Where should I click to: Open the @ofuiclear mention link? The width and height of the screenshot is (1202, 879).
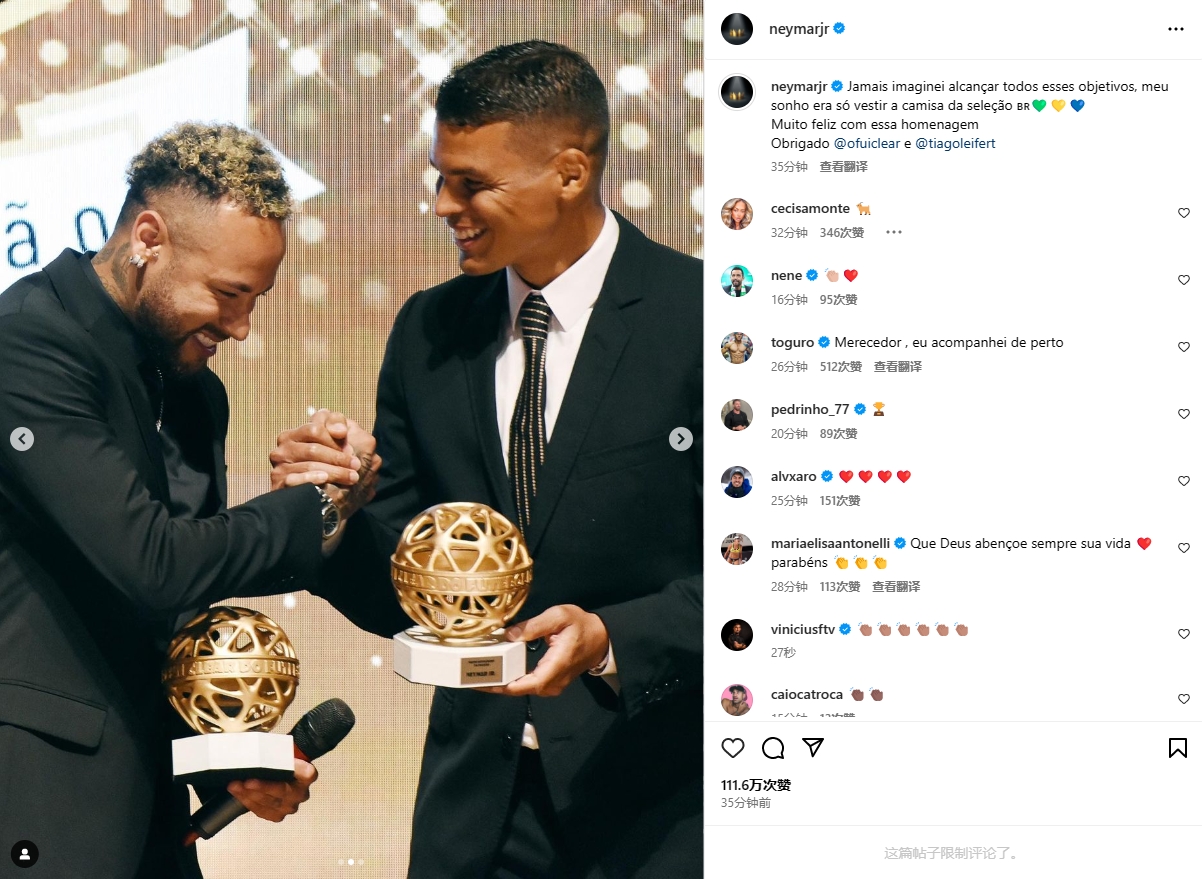point(867,144)
